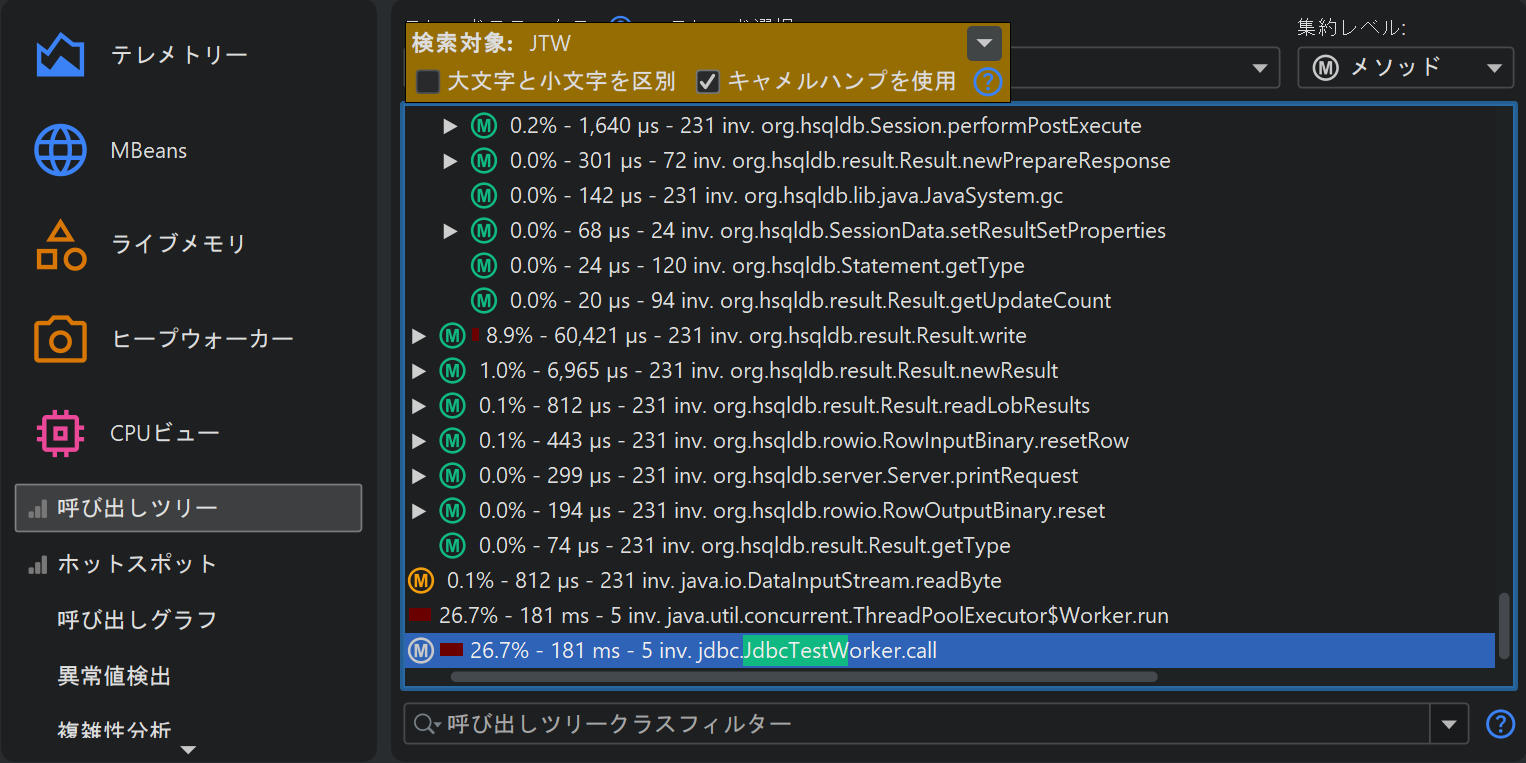Open ライブメモリ shapes icon
This screenshot has height=763, width=1526.
coord(60,245)
